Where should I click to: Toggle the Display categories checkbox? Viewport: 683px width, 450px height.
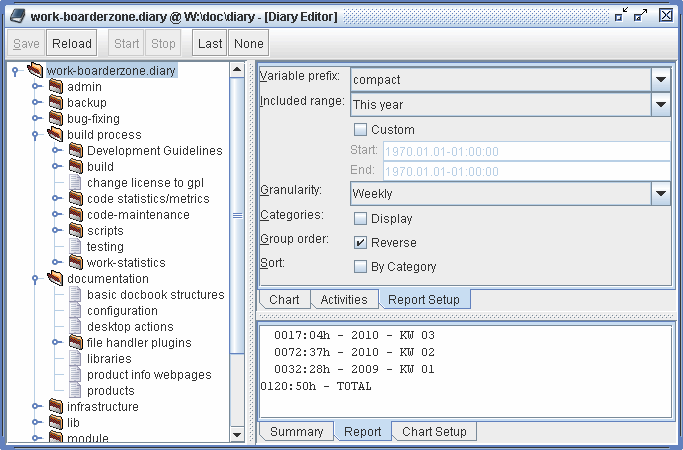click(x=360, y=218)
